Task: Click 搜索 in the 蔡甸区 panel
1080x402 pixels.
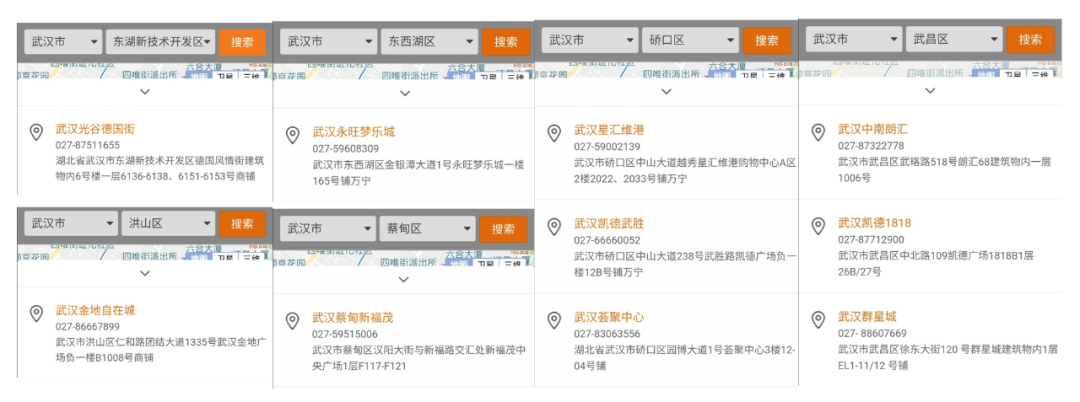Action: pyautogui.click(x=503, y=229)
